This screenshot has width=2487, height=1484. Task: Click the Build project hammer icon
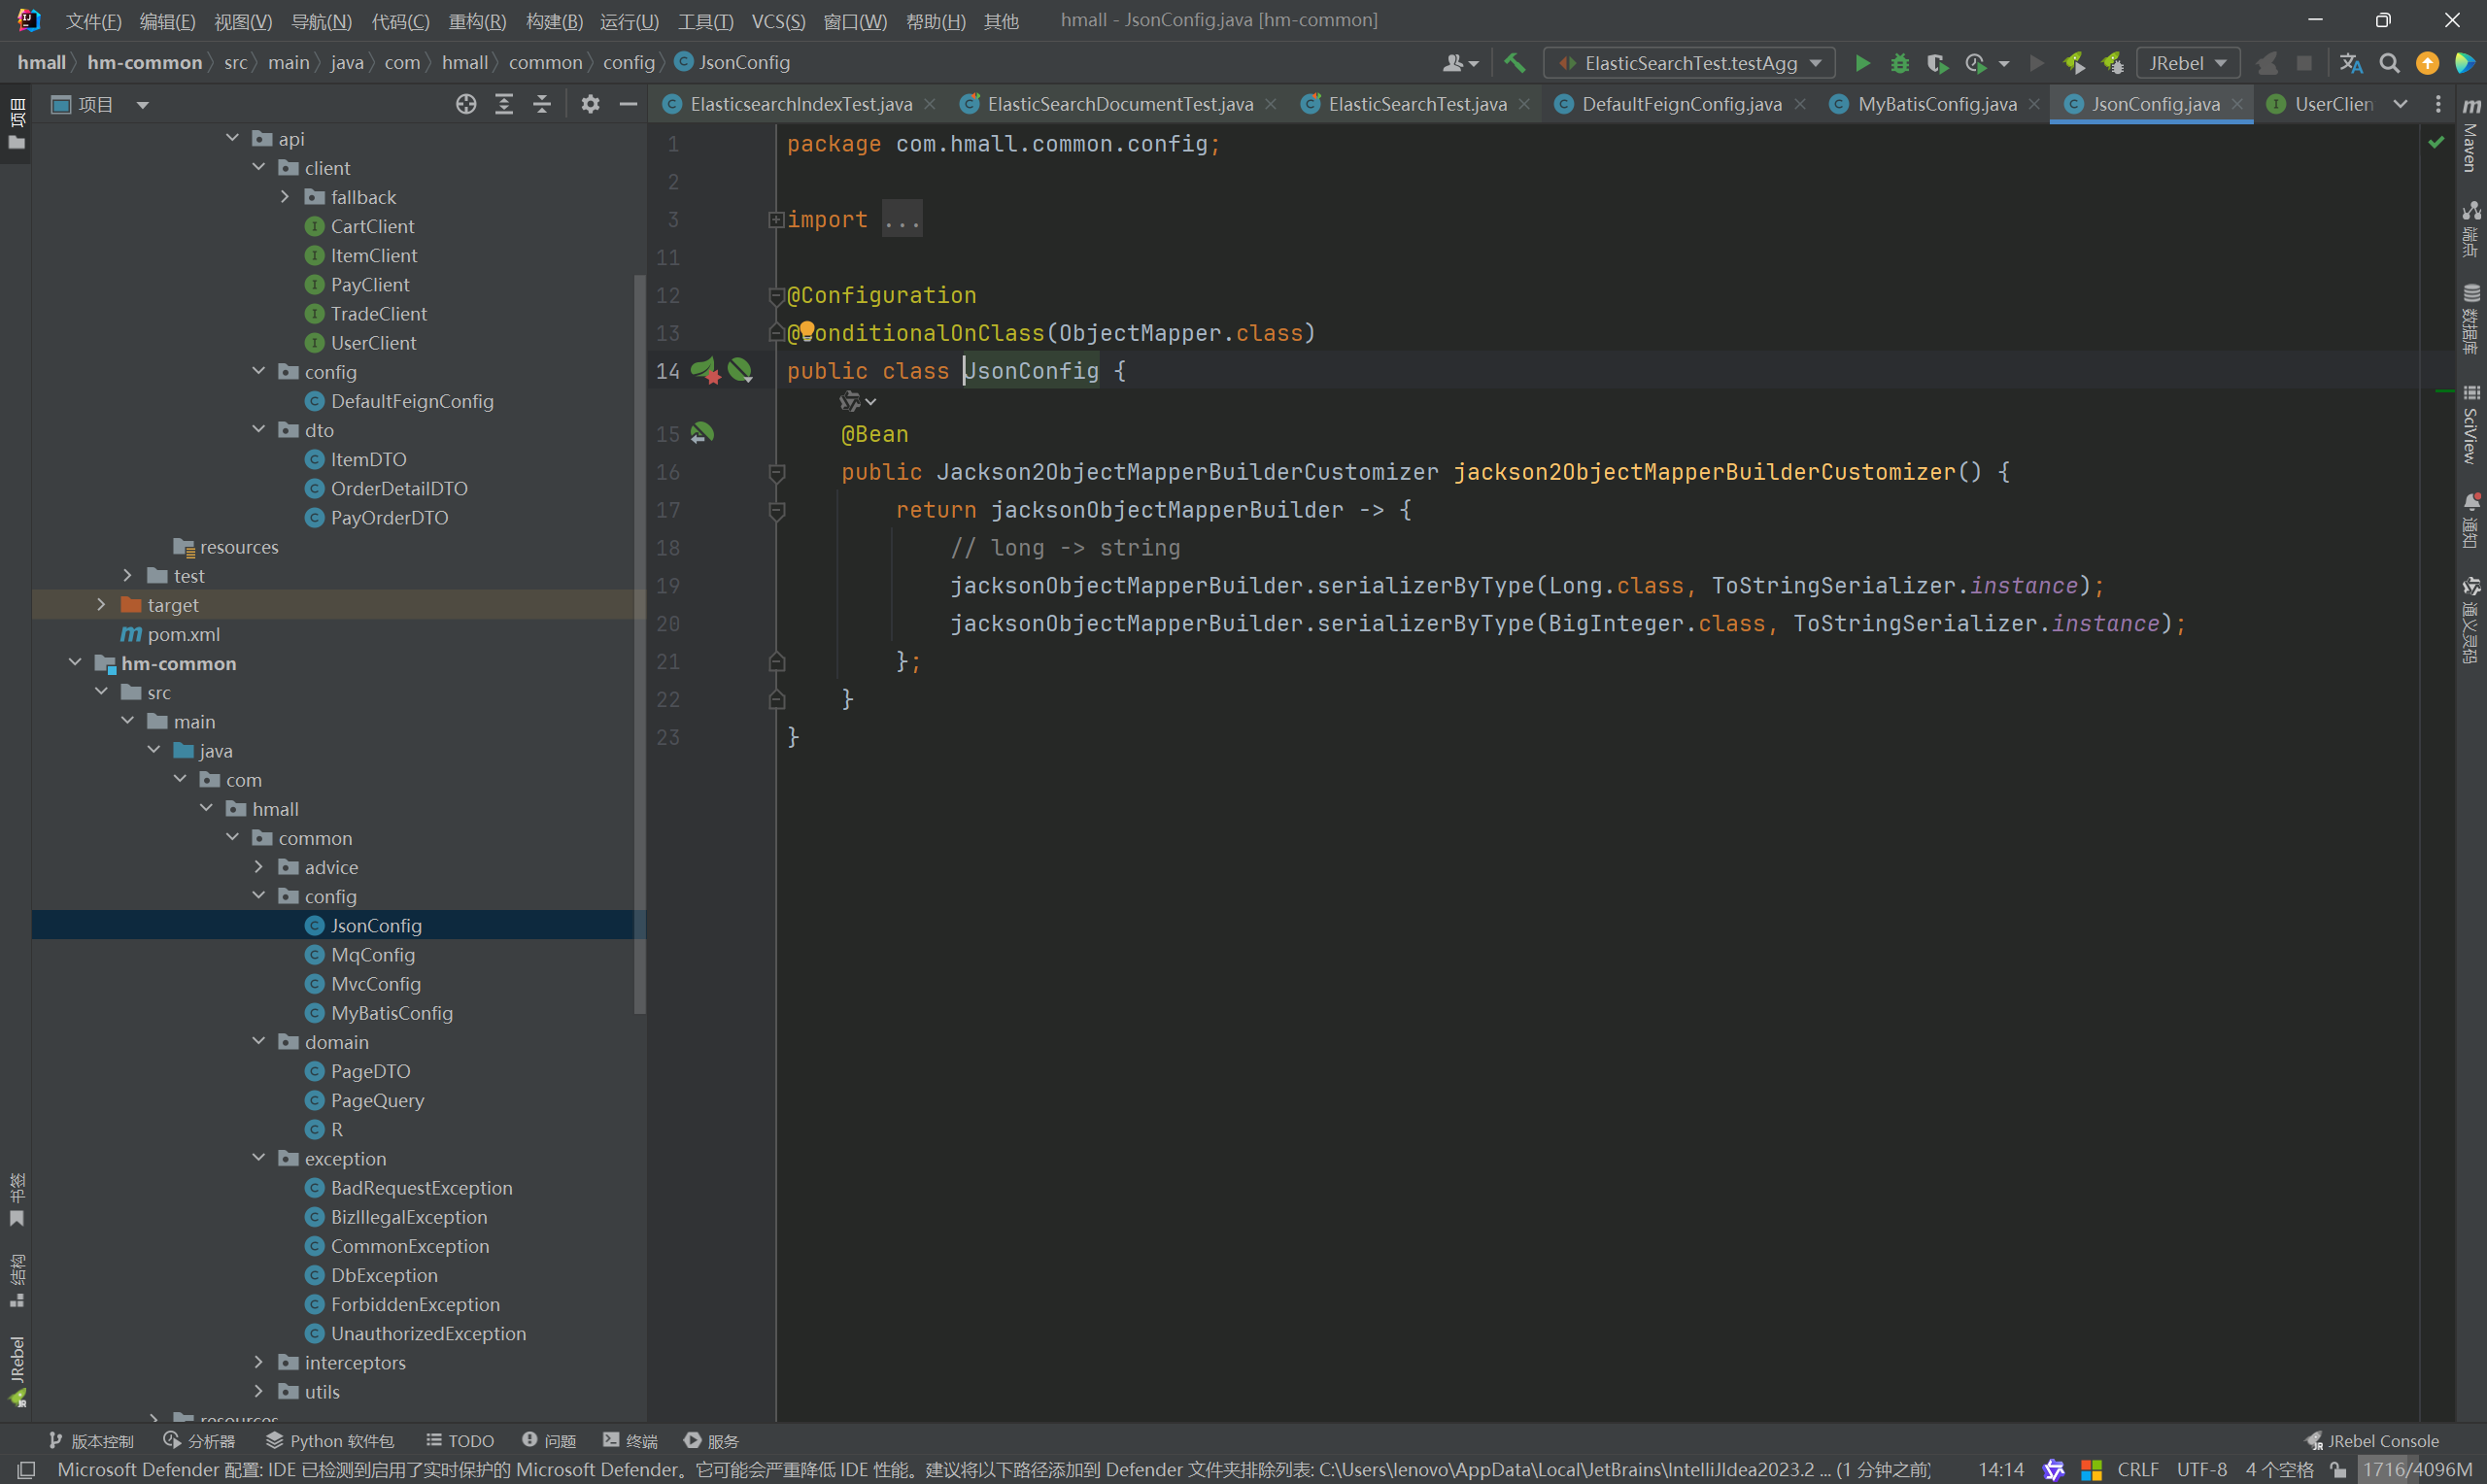[x=1515, y=63]
